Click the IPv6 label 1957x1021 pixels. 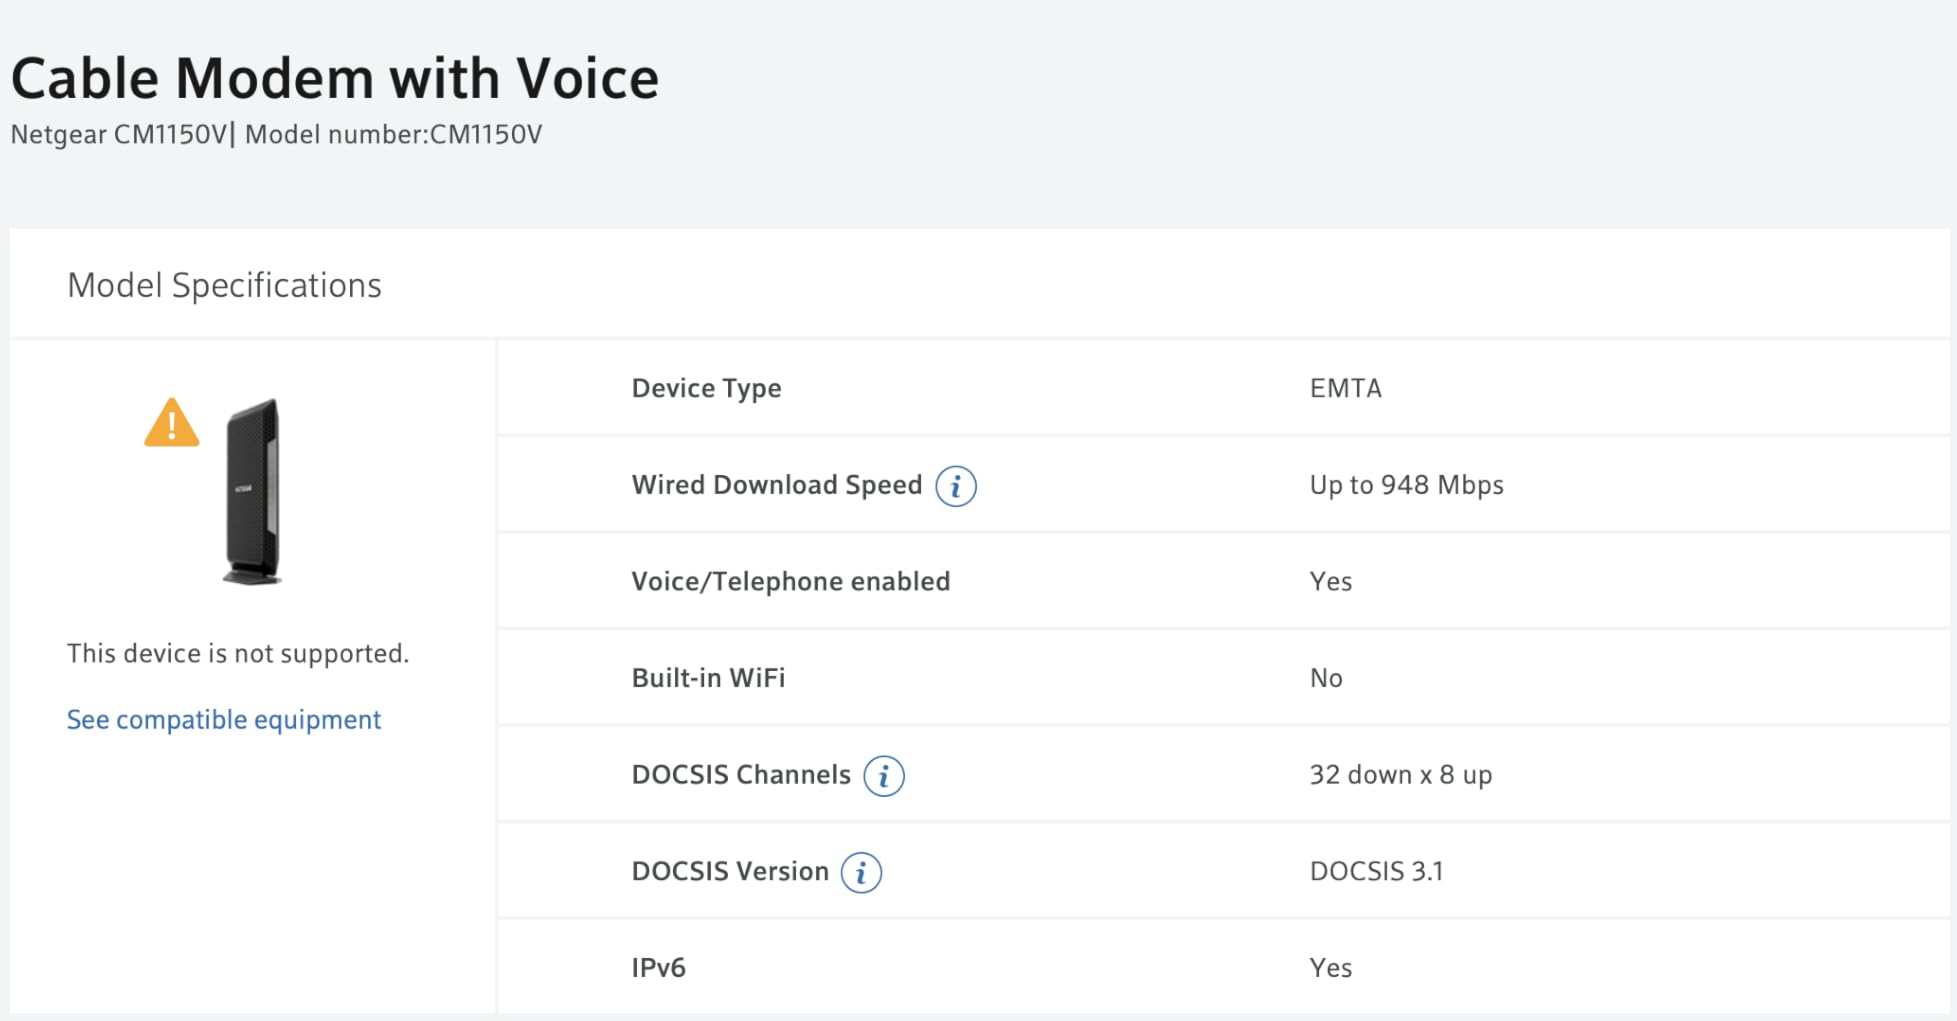click(659, 968)
